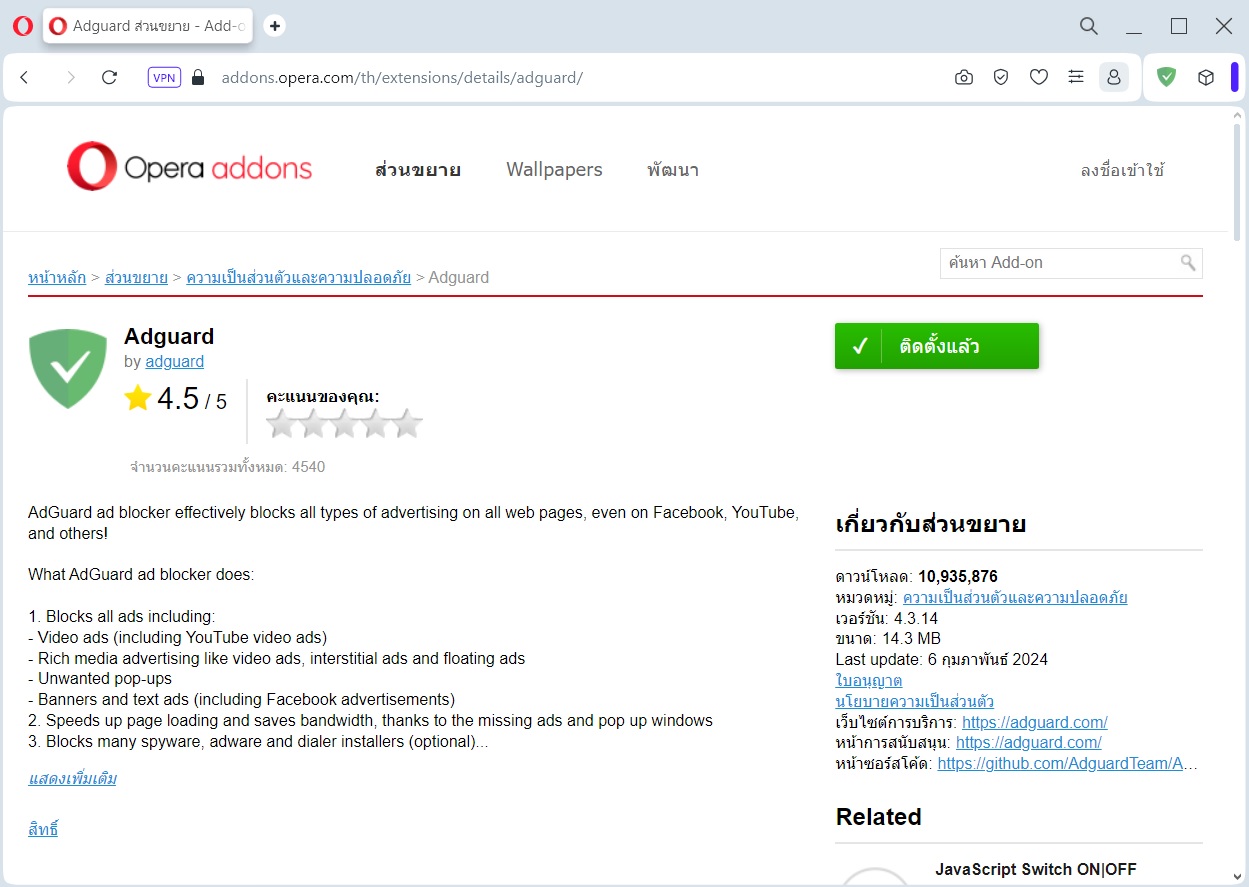Select the Adguard ส่วนขยาย browser tab
1249x887 pixels.
point(150,26)
